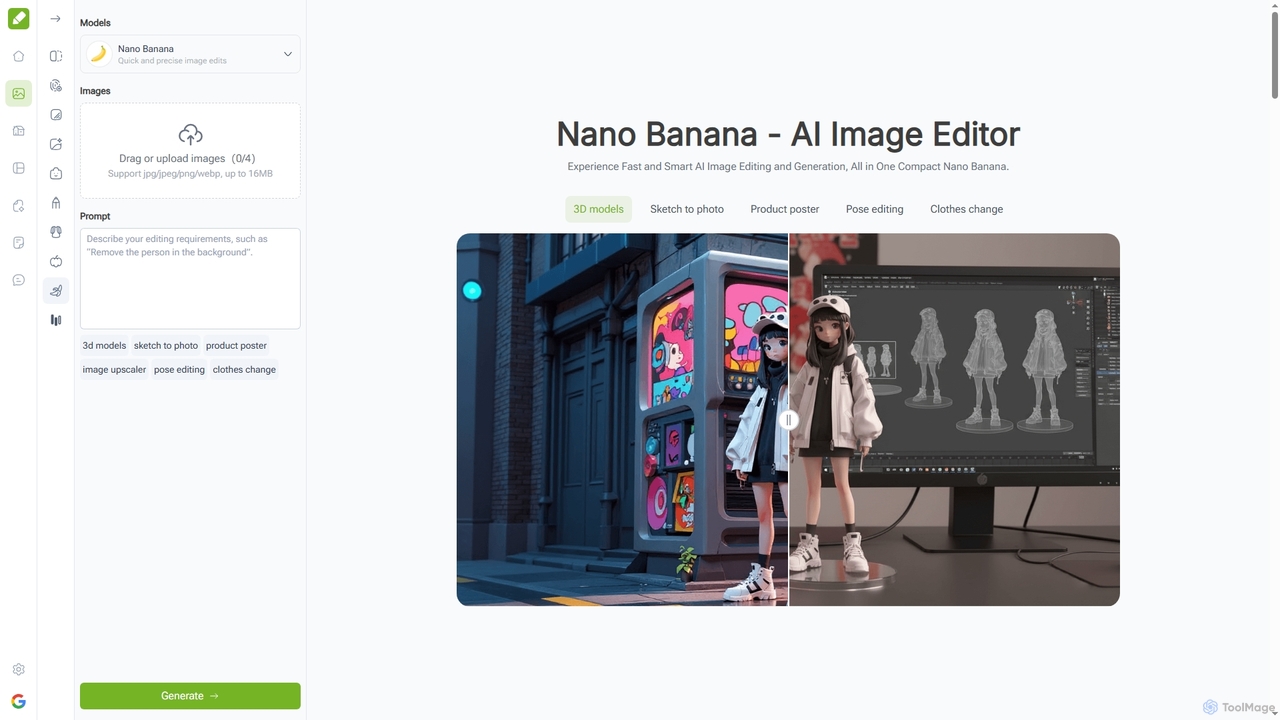Click the 'Drag or upload images' text
This screenshot has width=1280, height=720.
pos(187,158)
